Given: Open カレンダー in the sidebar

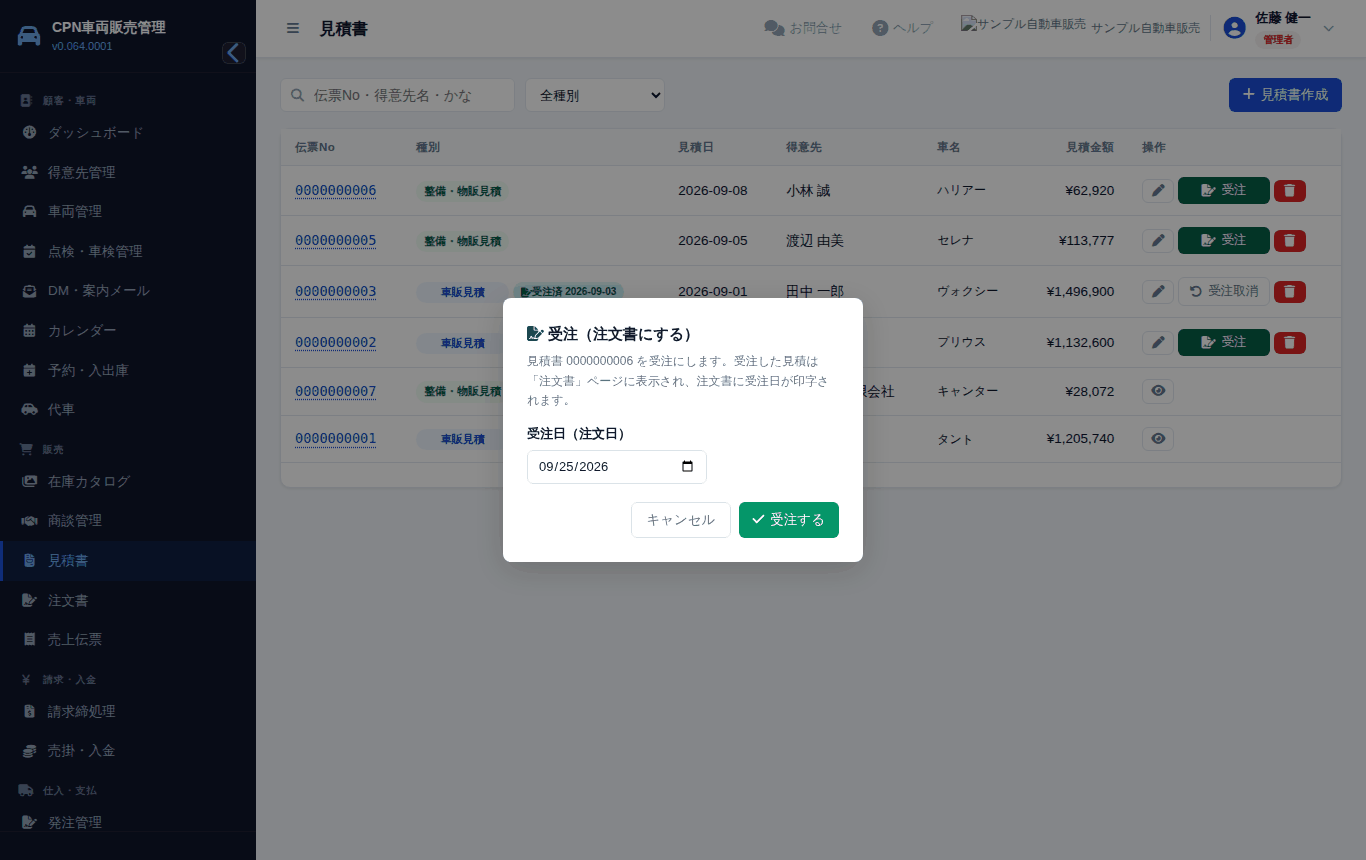Looking at the screenshot, I should click(x=128, y=331).
